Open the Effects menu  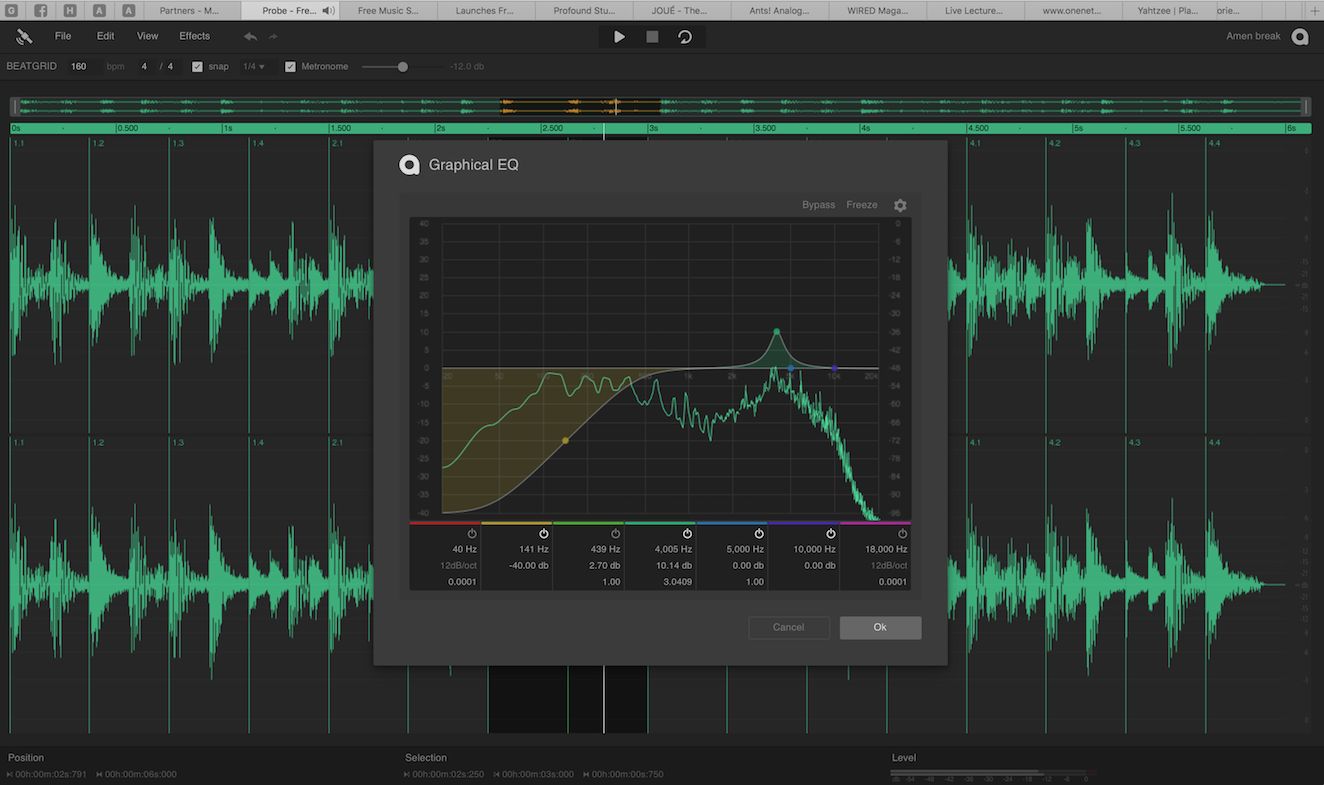click(x=194, y=35)
